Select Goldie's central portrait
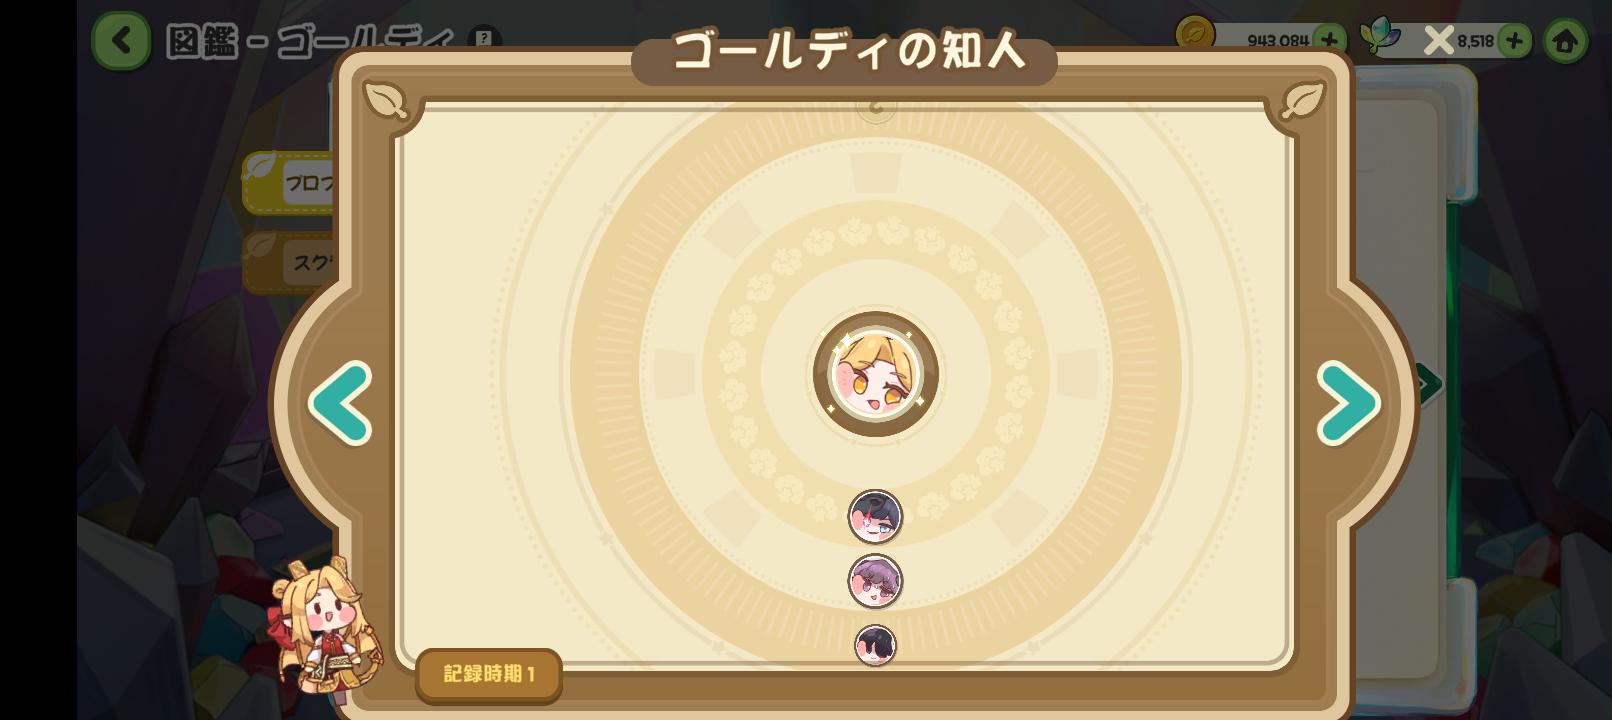The height and width of the screenshot is (720, 1612). pos(876,374)
